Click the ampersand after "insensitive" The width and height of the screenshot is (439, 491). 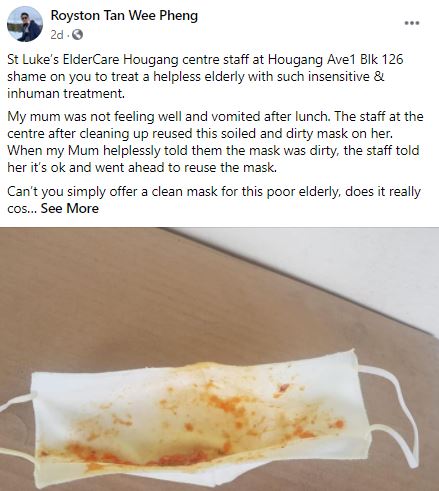tap(379, 77)
